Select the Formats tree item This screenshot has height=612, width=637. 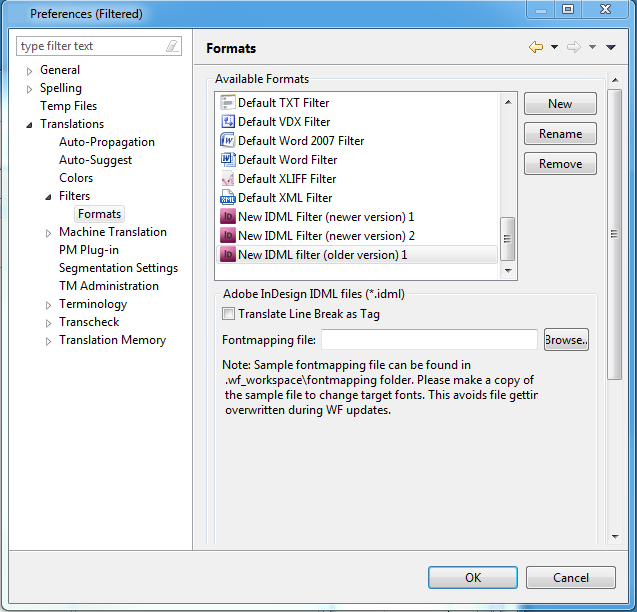(100, 214)
